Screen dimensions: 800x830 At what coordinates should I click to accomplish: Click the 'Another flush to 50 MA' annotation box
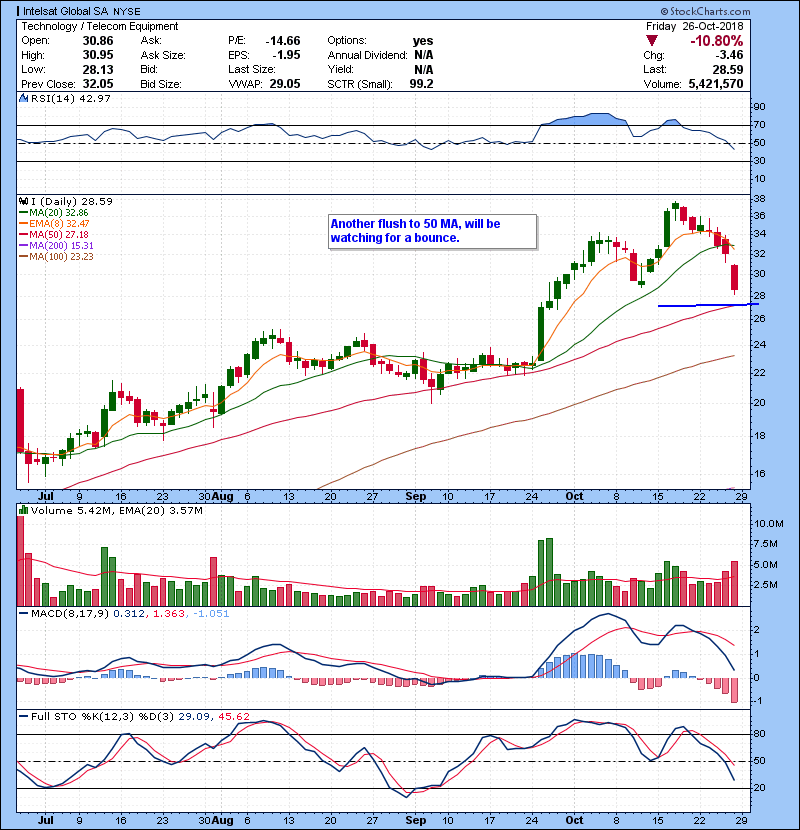pos(433,231)
